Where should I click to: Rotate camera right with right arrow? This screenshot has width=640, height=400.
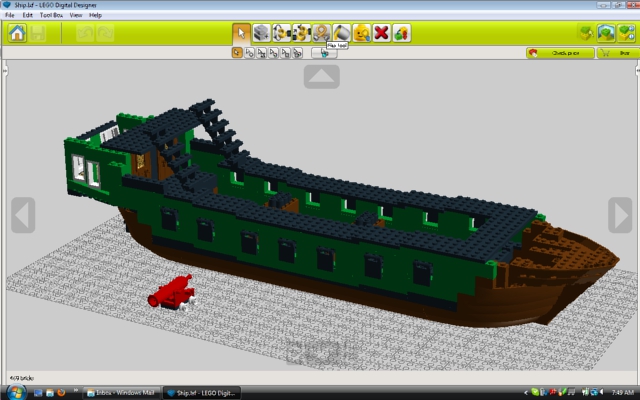coord(620,215)
